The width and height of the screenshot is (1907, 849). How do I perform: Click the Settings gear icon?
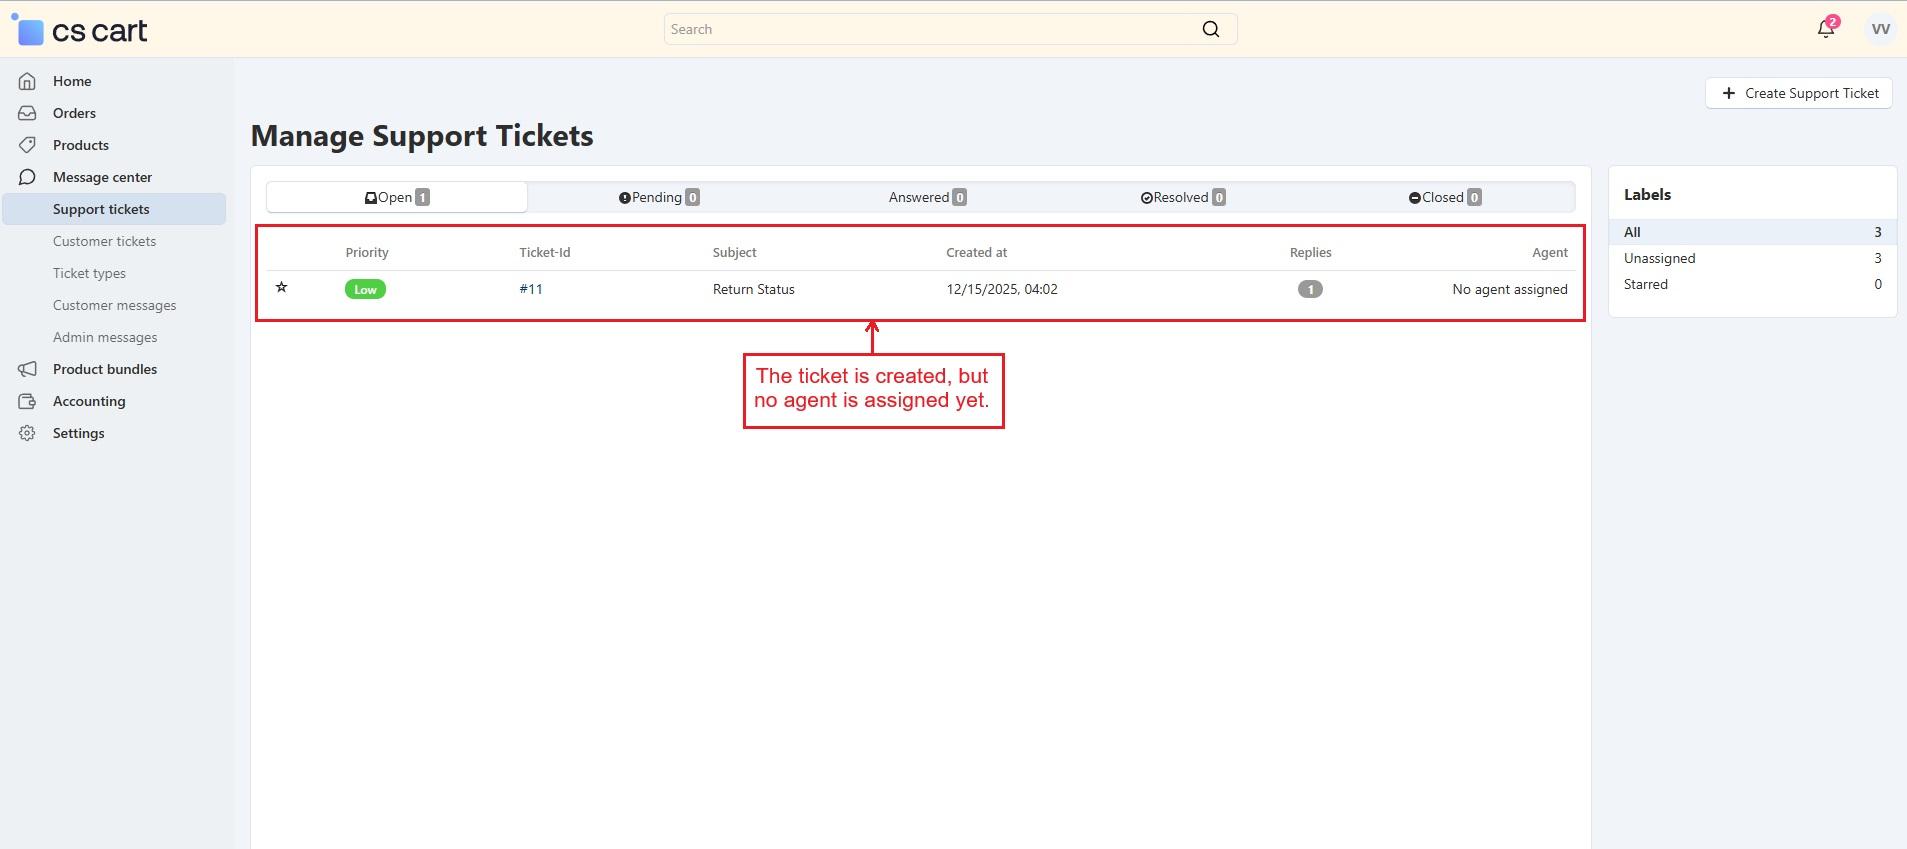click(27, 433)
